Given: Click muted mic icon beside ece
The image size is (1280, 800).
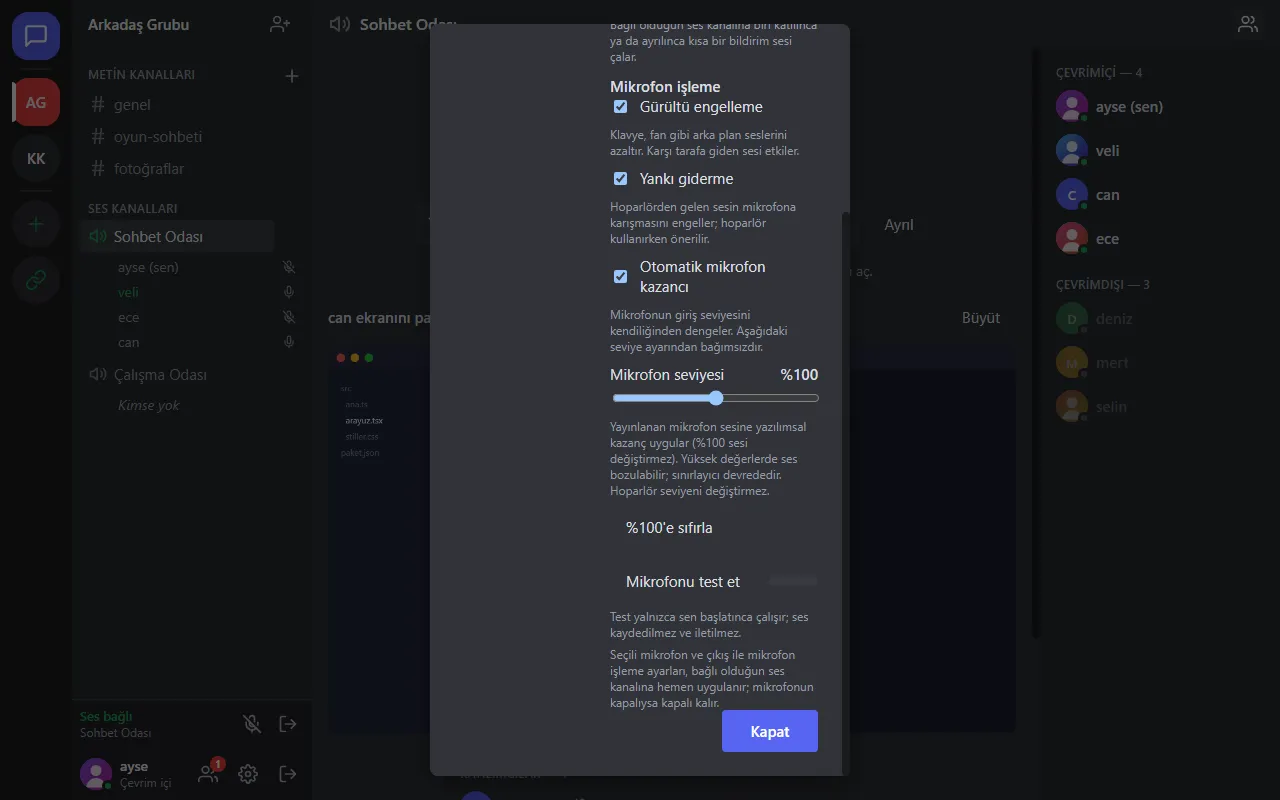Looking at the screenshot, I should coord(289,317).
